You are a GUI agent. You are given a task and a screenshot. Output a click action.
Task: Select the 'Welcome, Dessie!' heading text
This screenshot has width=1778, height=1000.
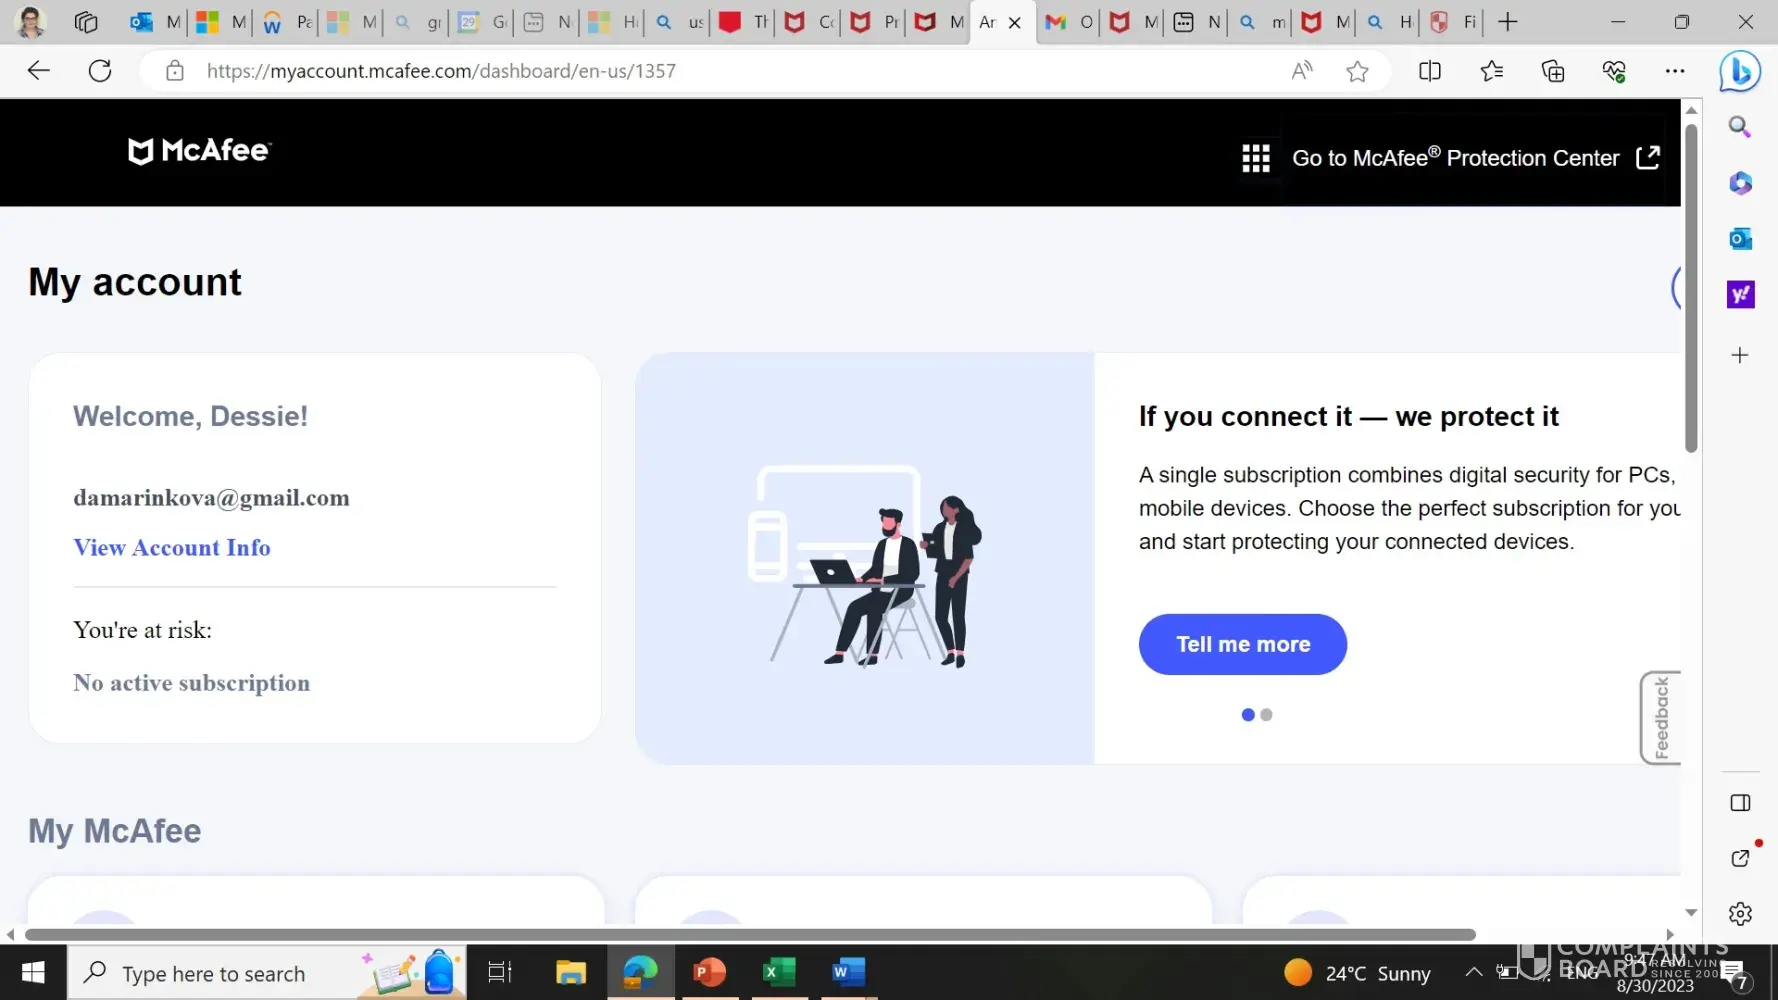(190, 416)
